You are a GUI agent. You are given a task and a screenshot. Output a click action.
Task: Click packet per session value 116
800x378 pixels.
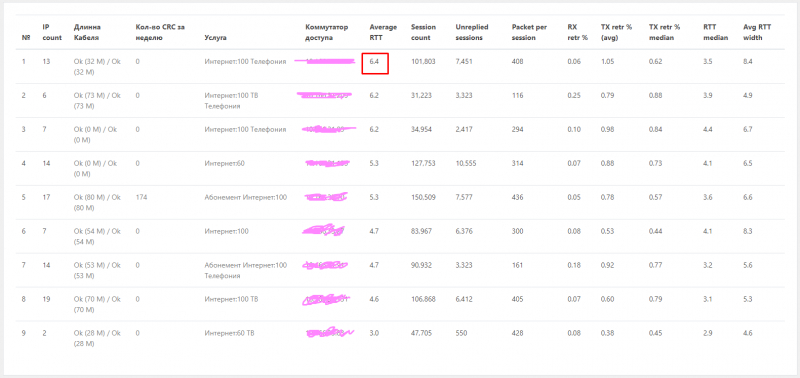[516, 95]
